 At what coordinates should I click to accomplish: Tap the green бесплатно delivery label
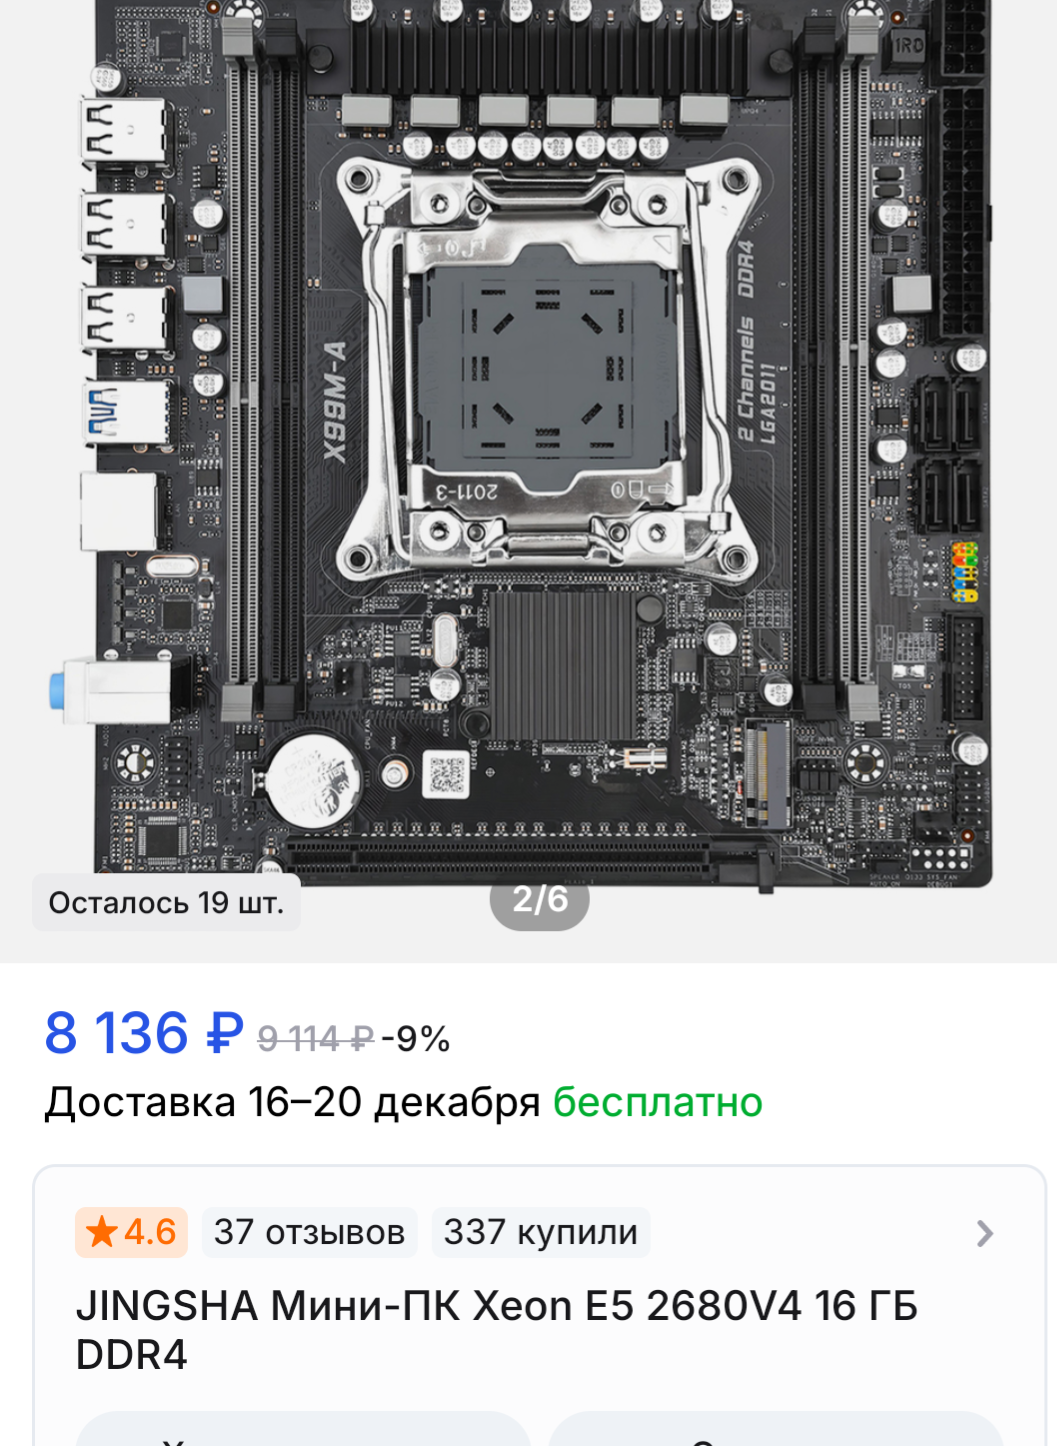point(658,1102)
